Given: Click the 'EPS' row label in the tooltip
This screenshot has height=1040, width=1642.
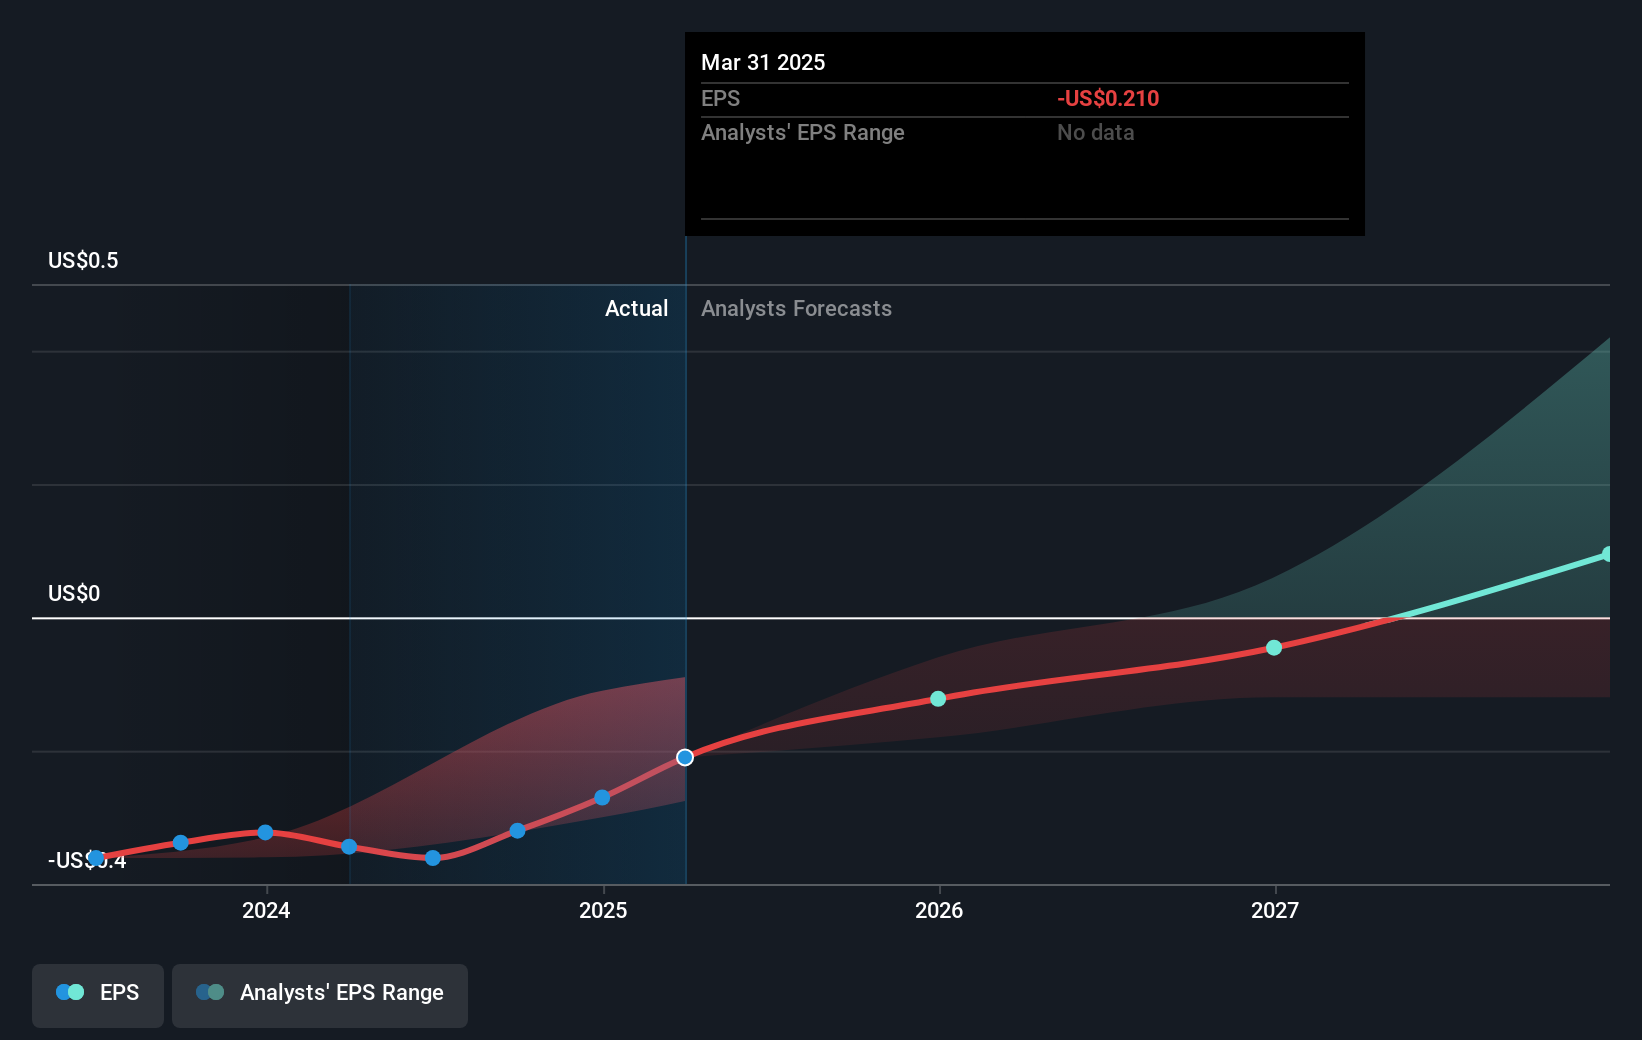Looking at the screenshot, I should coord(720,99).
